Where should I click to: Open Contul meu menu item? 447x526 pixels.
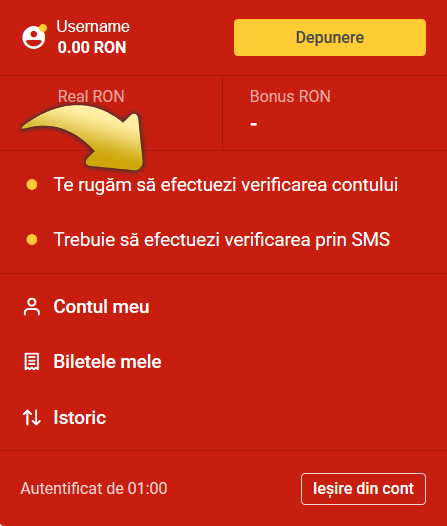coord(101,307)
